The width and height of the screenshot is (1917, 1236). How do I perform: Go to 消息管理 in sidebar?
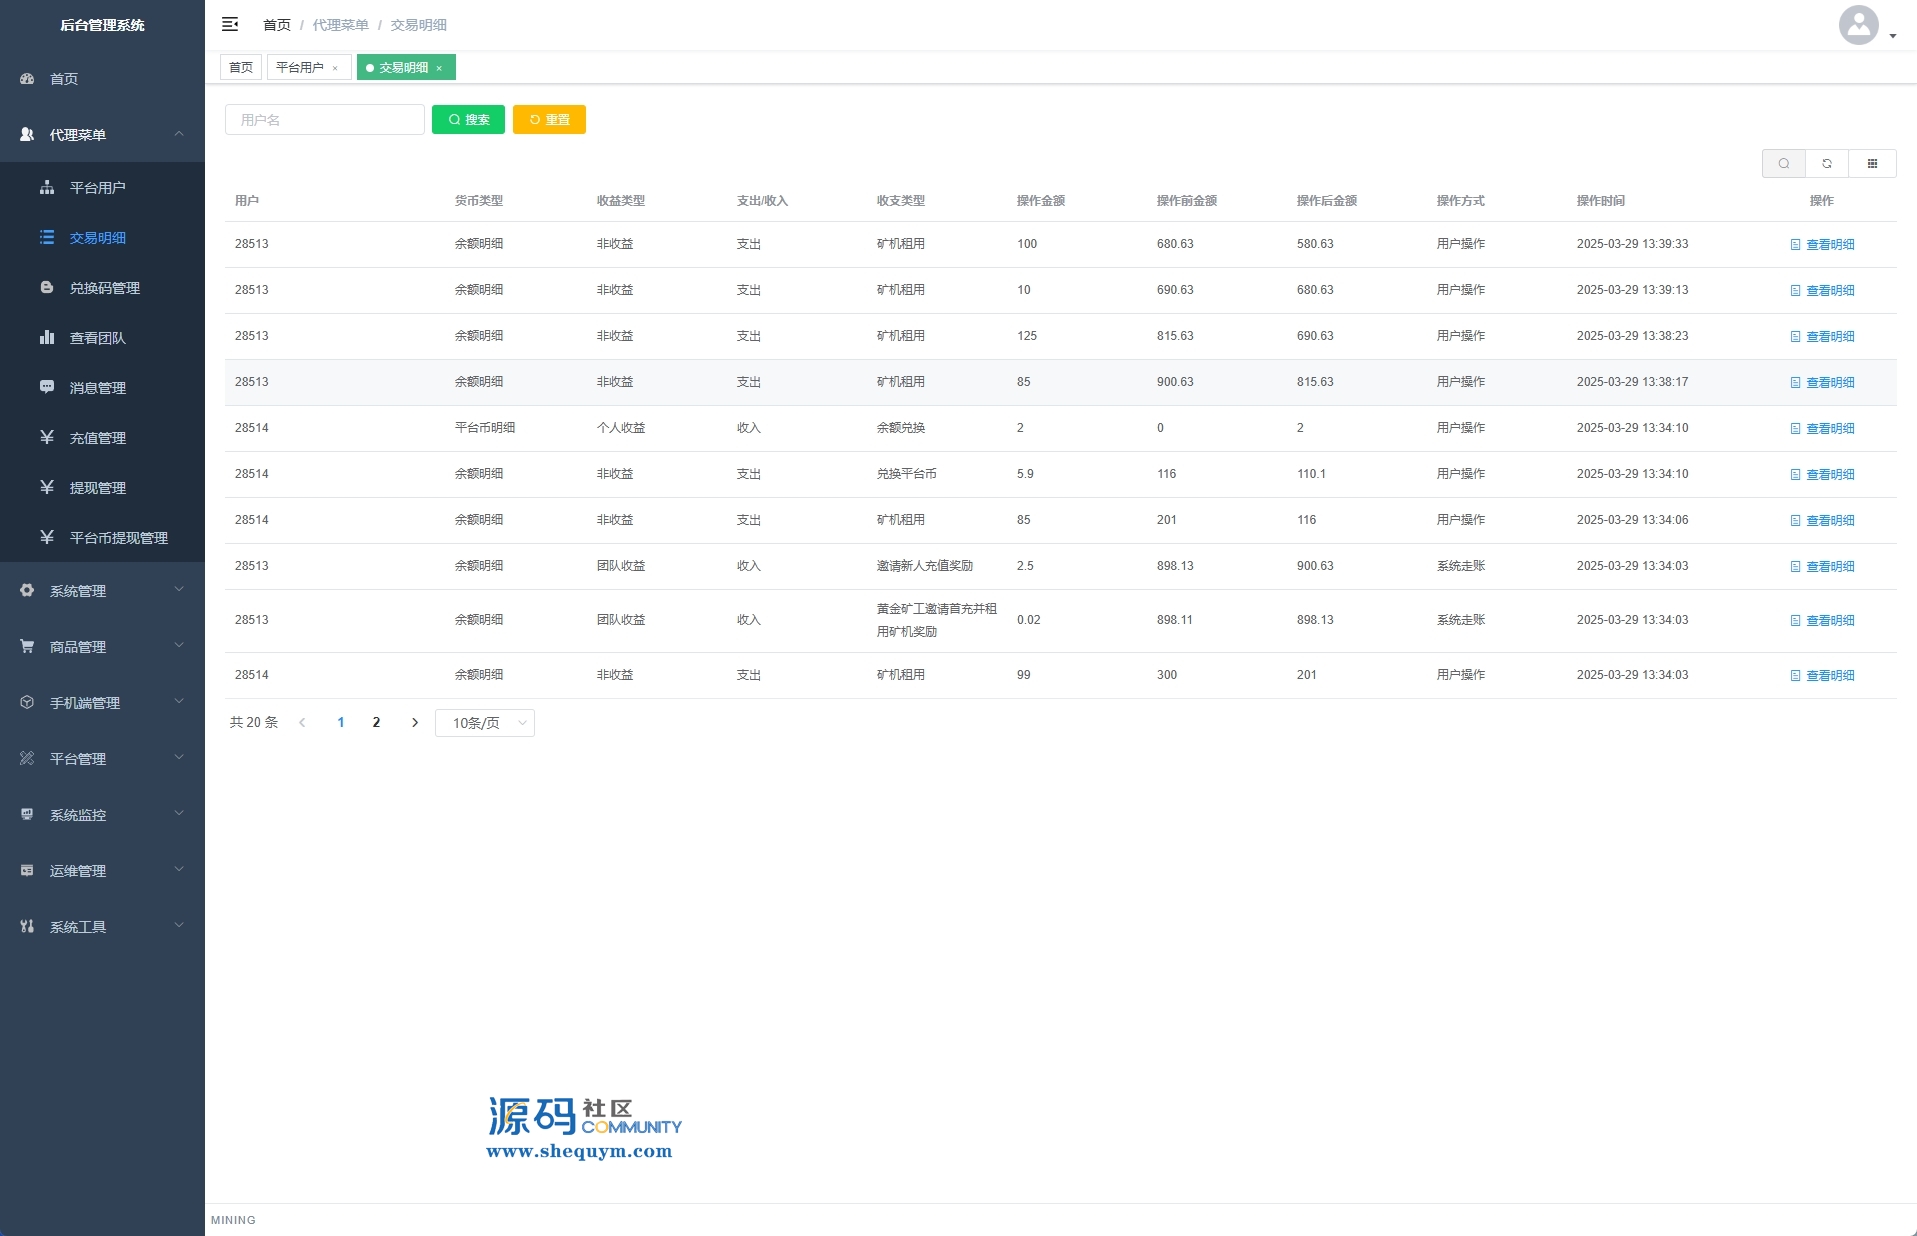pos(97,388)
